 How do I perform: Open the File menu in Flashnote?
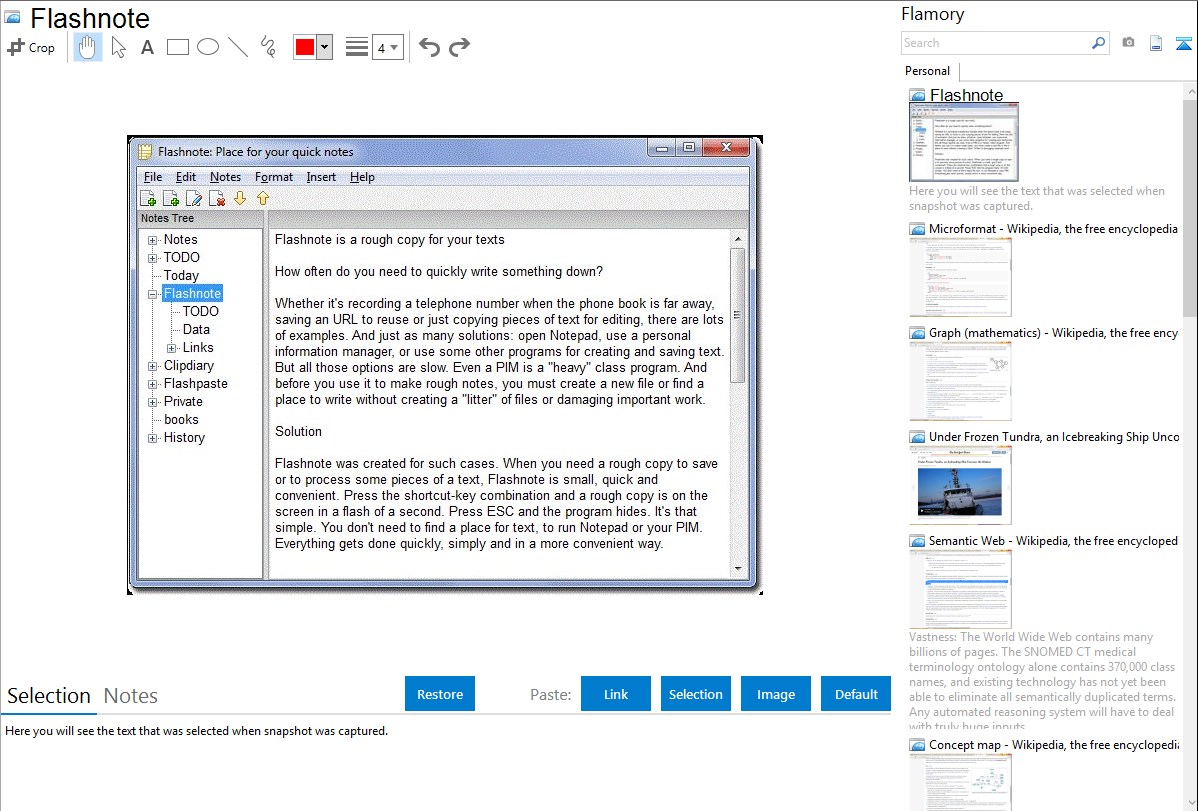point(153,177)
